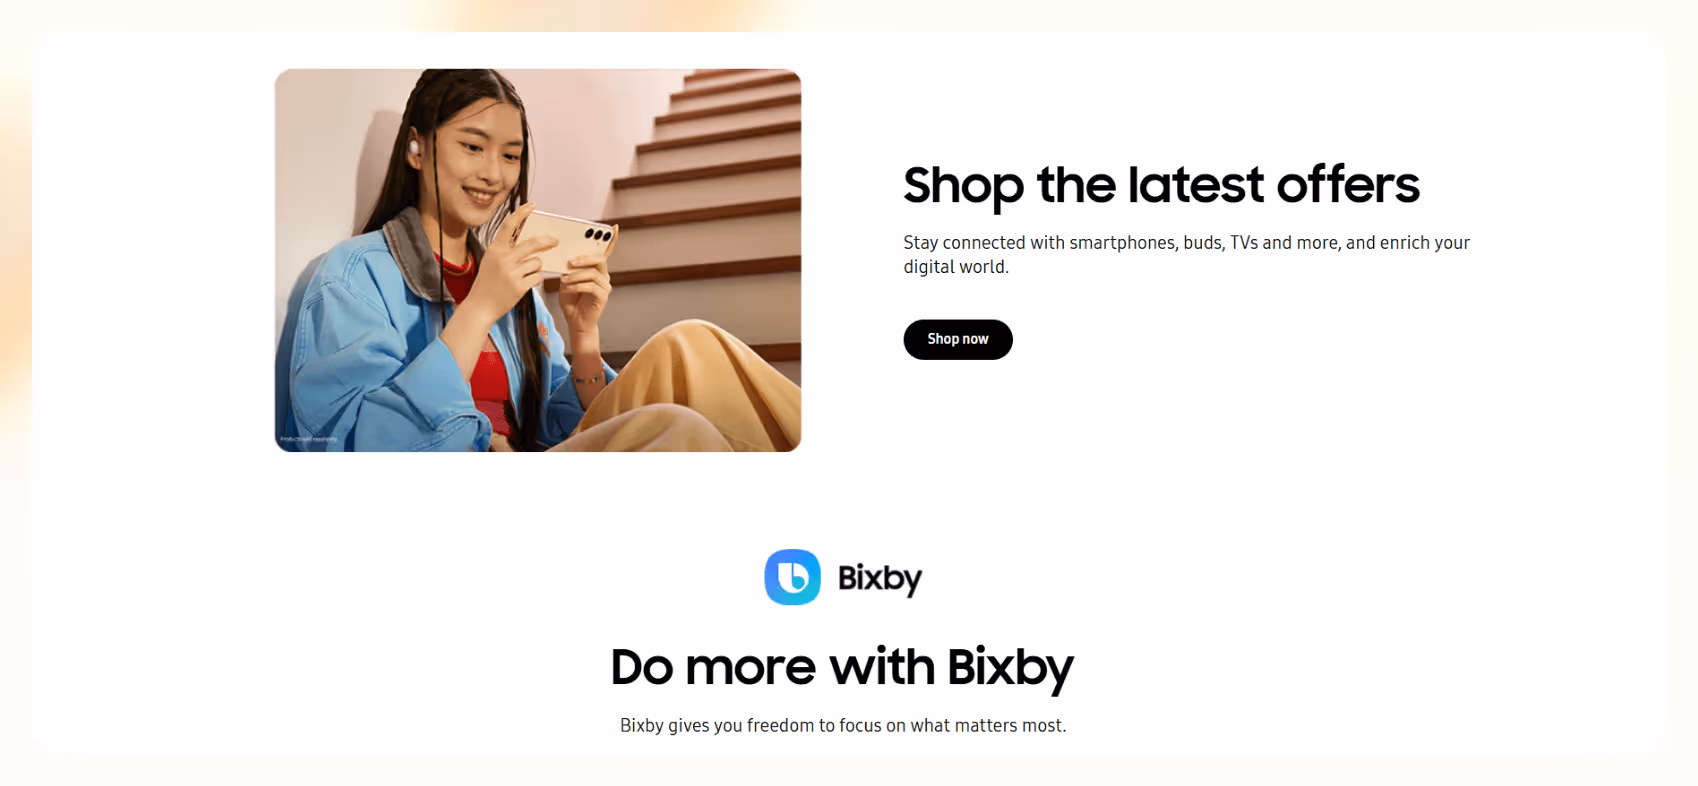Click the bracelet on the woman's wrist
Image resolution: width=1698 pixels, height=786 pixels.
588,378
